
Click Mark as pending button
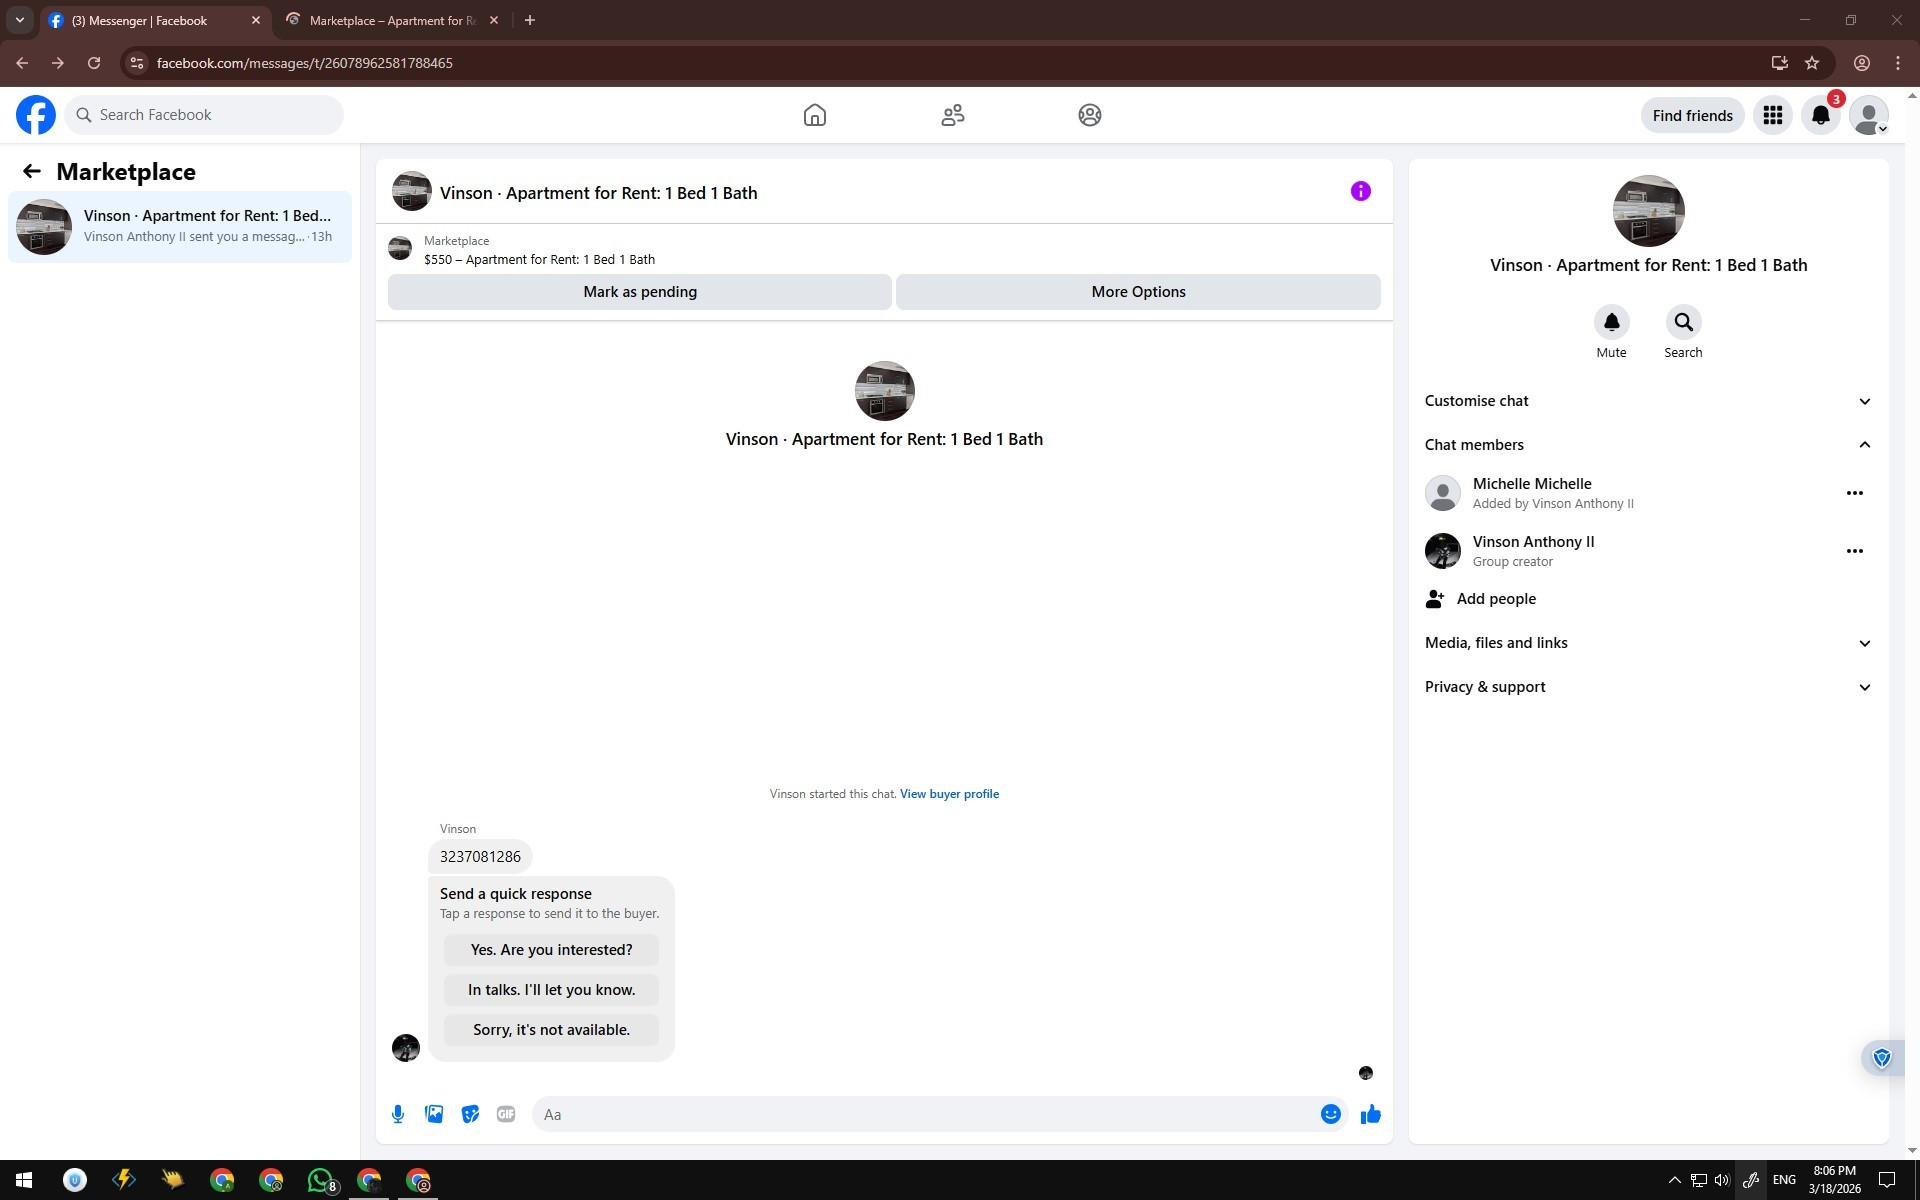click(639, 292)
